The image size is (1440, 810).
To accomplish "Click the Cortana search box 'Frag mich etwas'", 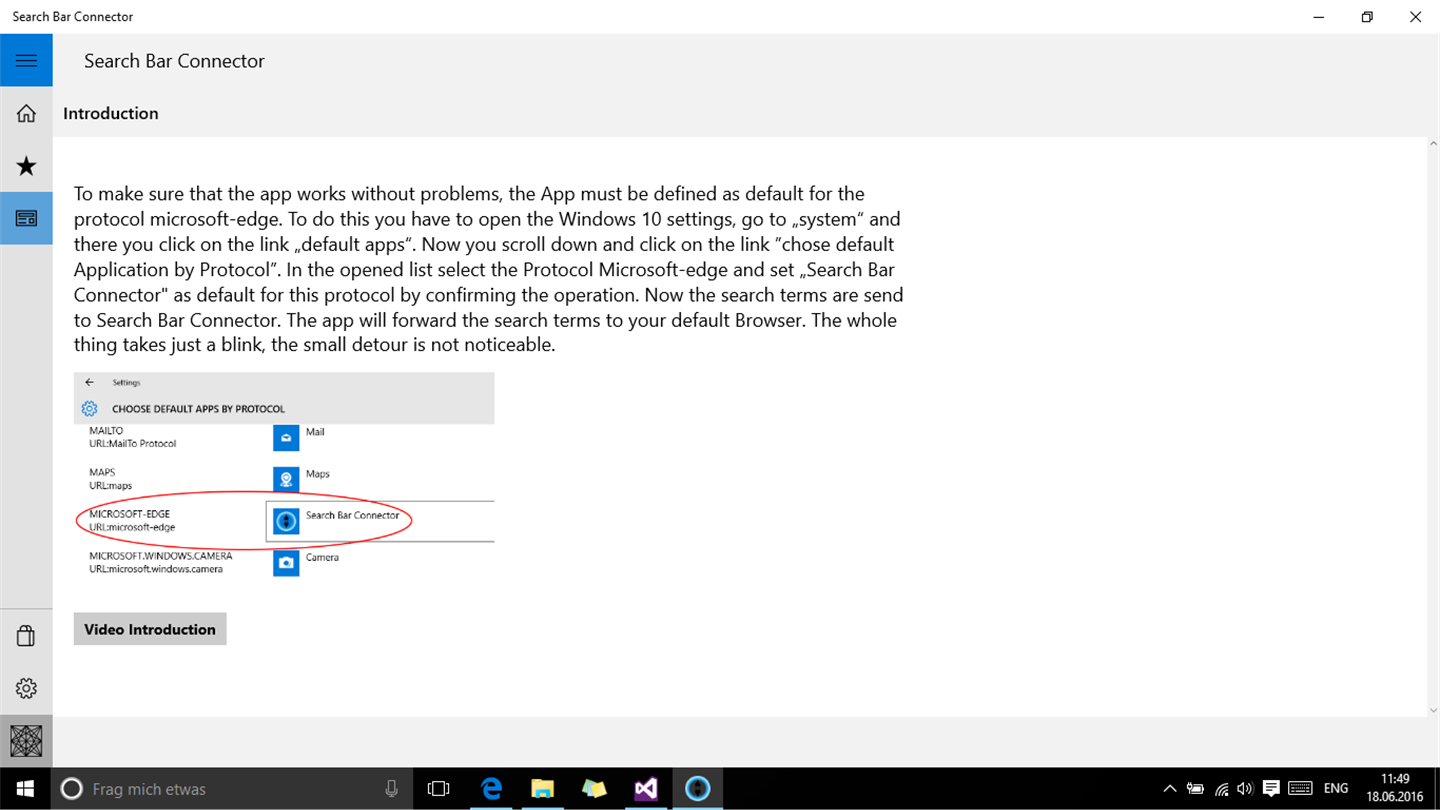I will coord(232,789).
